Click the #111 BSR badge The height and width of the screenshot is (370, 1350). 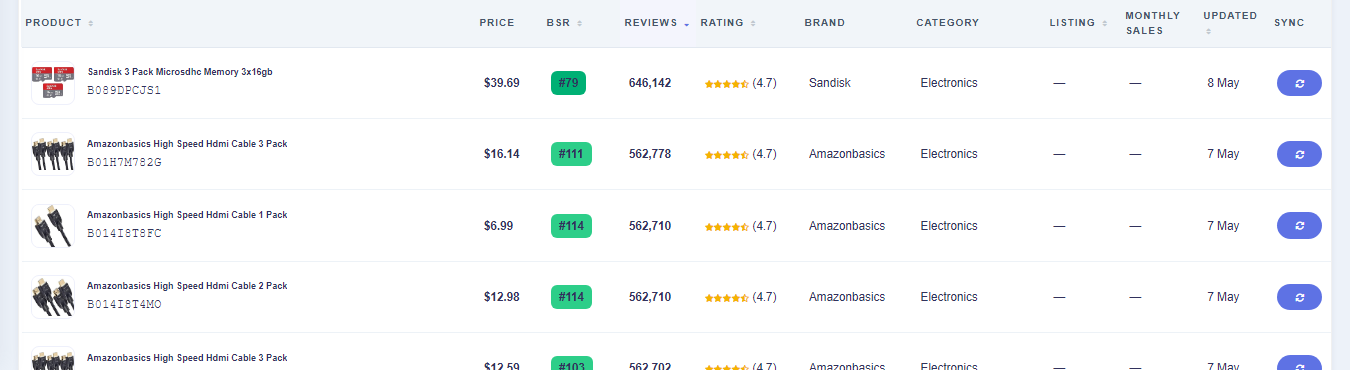571,154
